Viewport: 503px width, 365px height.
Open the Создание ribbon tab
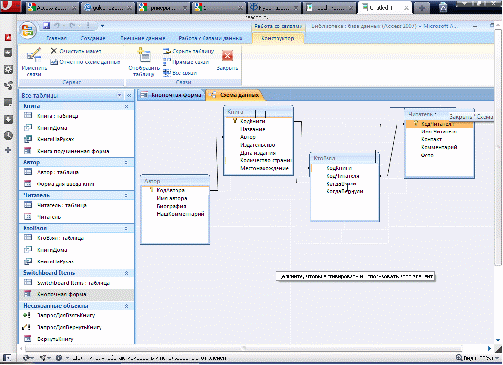93,38
